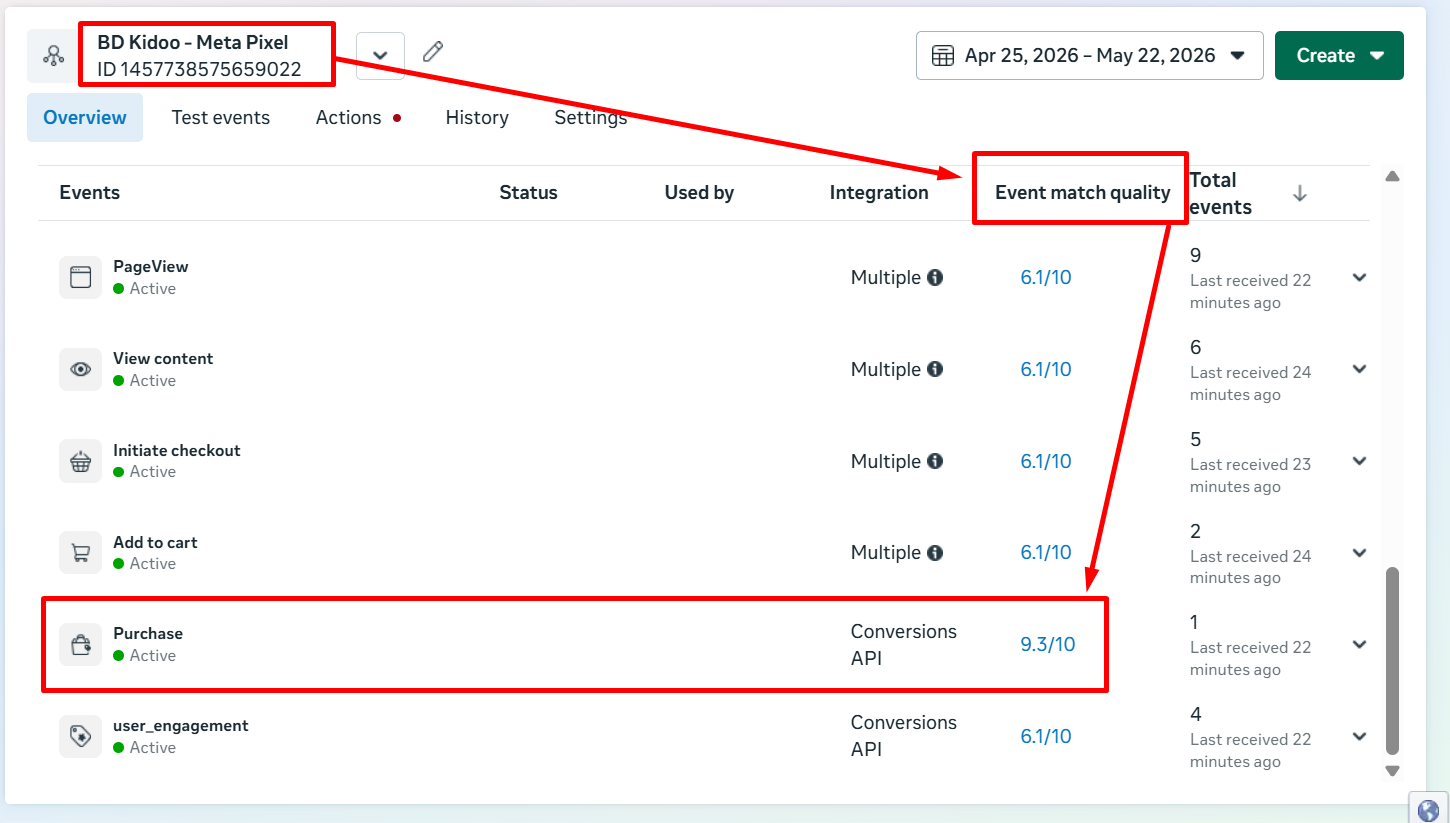Click the user_engagement tag icon
Viewport: 1450px width, 823px height.
(x=80, y=736)
